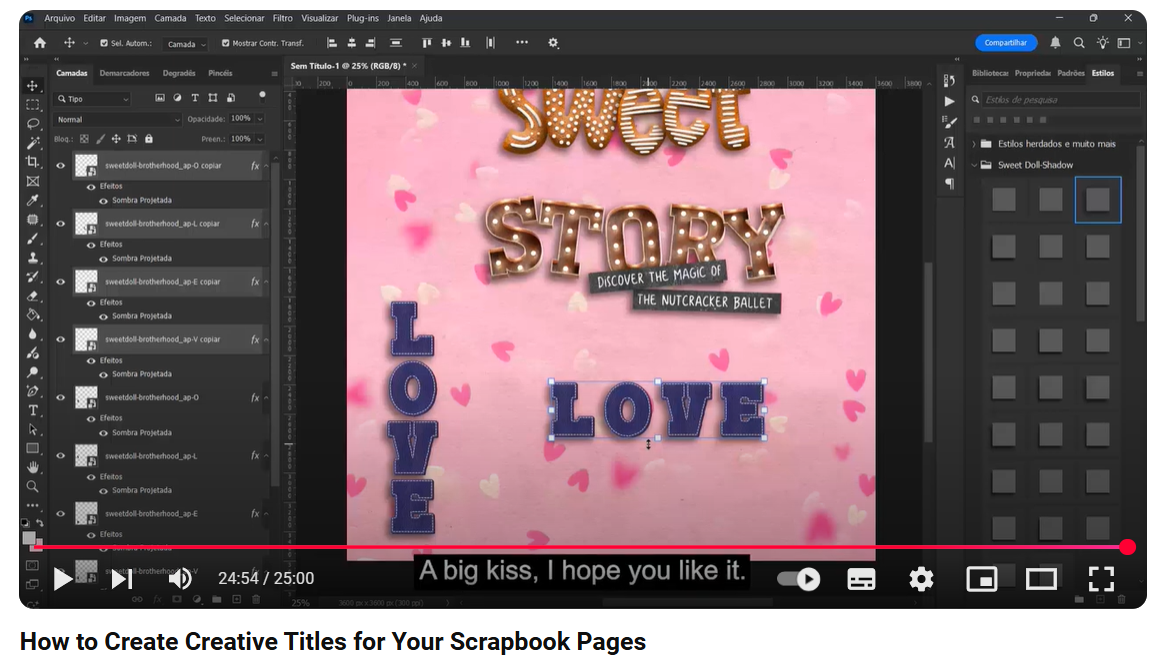
Task: Select the Brush tool
Action: tap(33, 239)
